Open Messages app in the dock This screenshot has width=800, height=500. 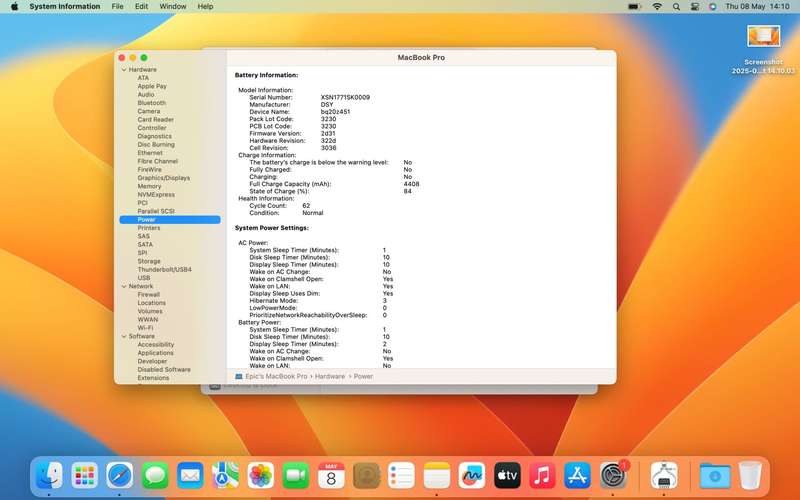155,475
